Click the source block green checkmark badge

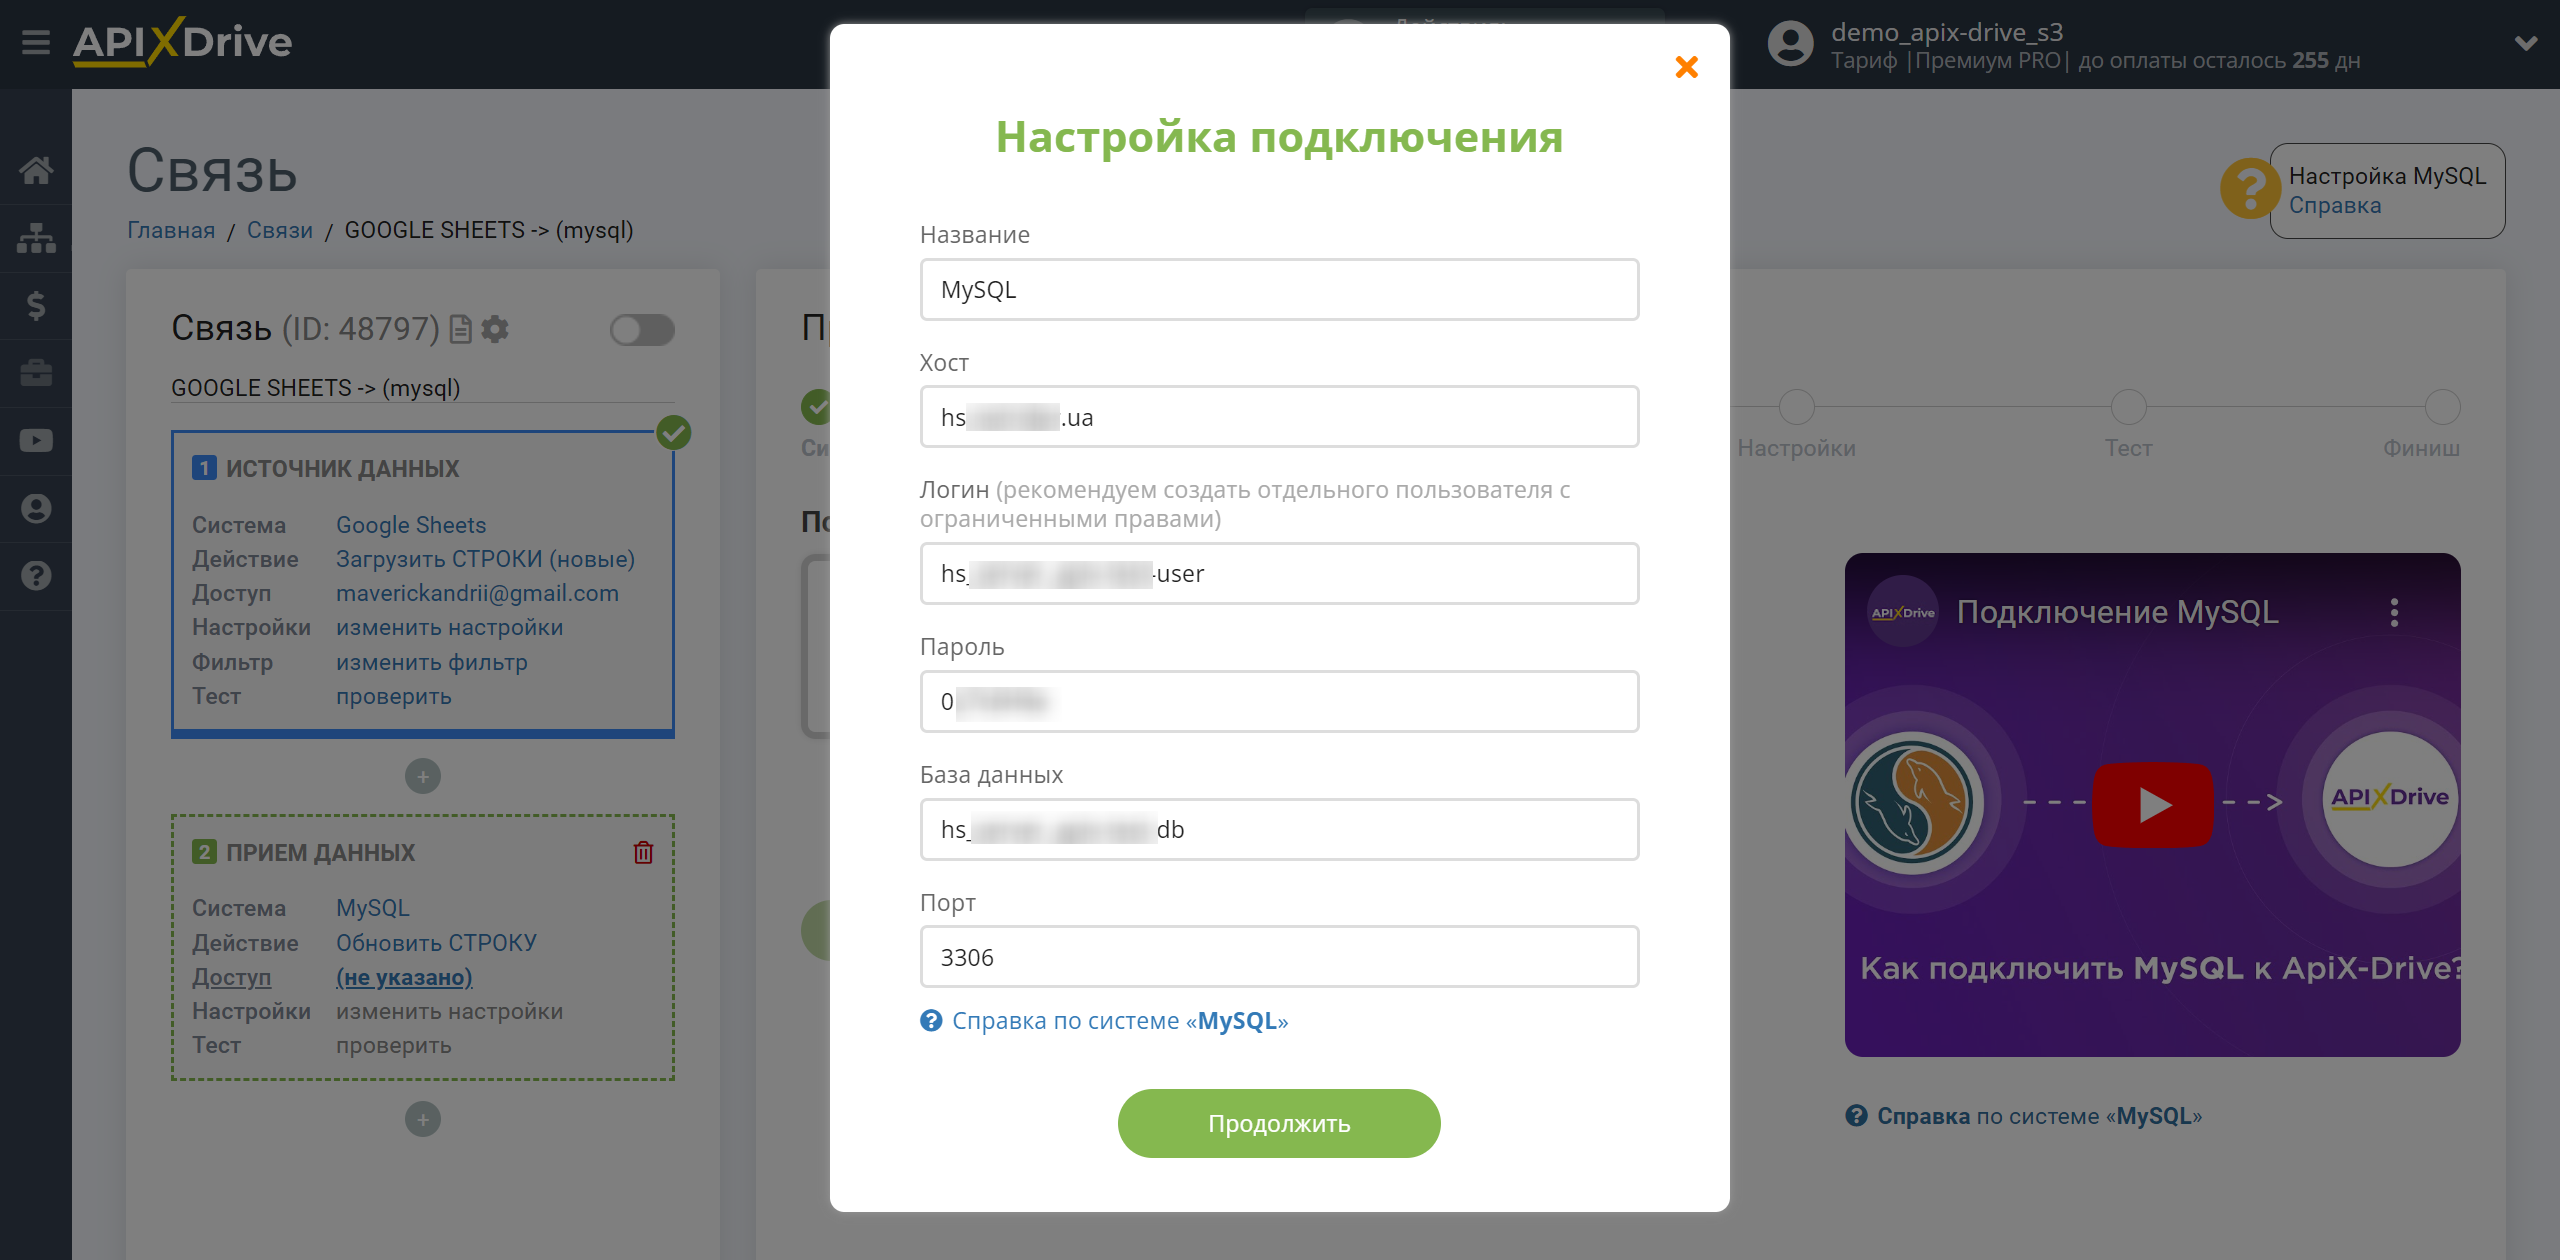(674, 433)
